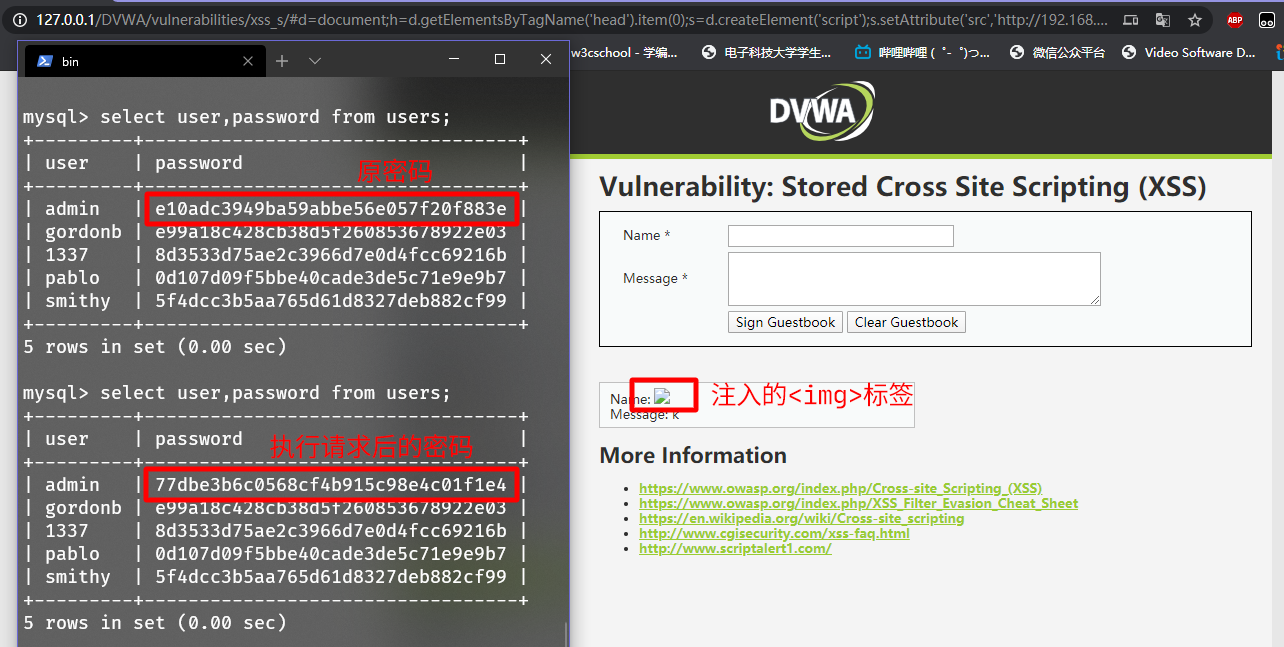Open the 微信公众平台 bookmark

point(1057,53)
